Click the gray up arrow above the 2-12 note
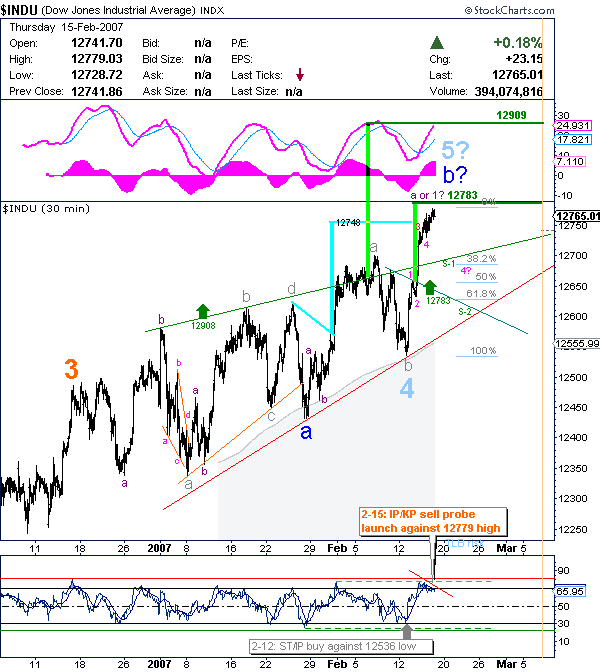Image resolution: width=600 pixels, height=672 pixels. pos(407,631)
